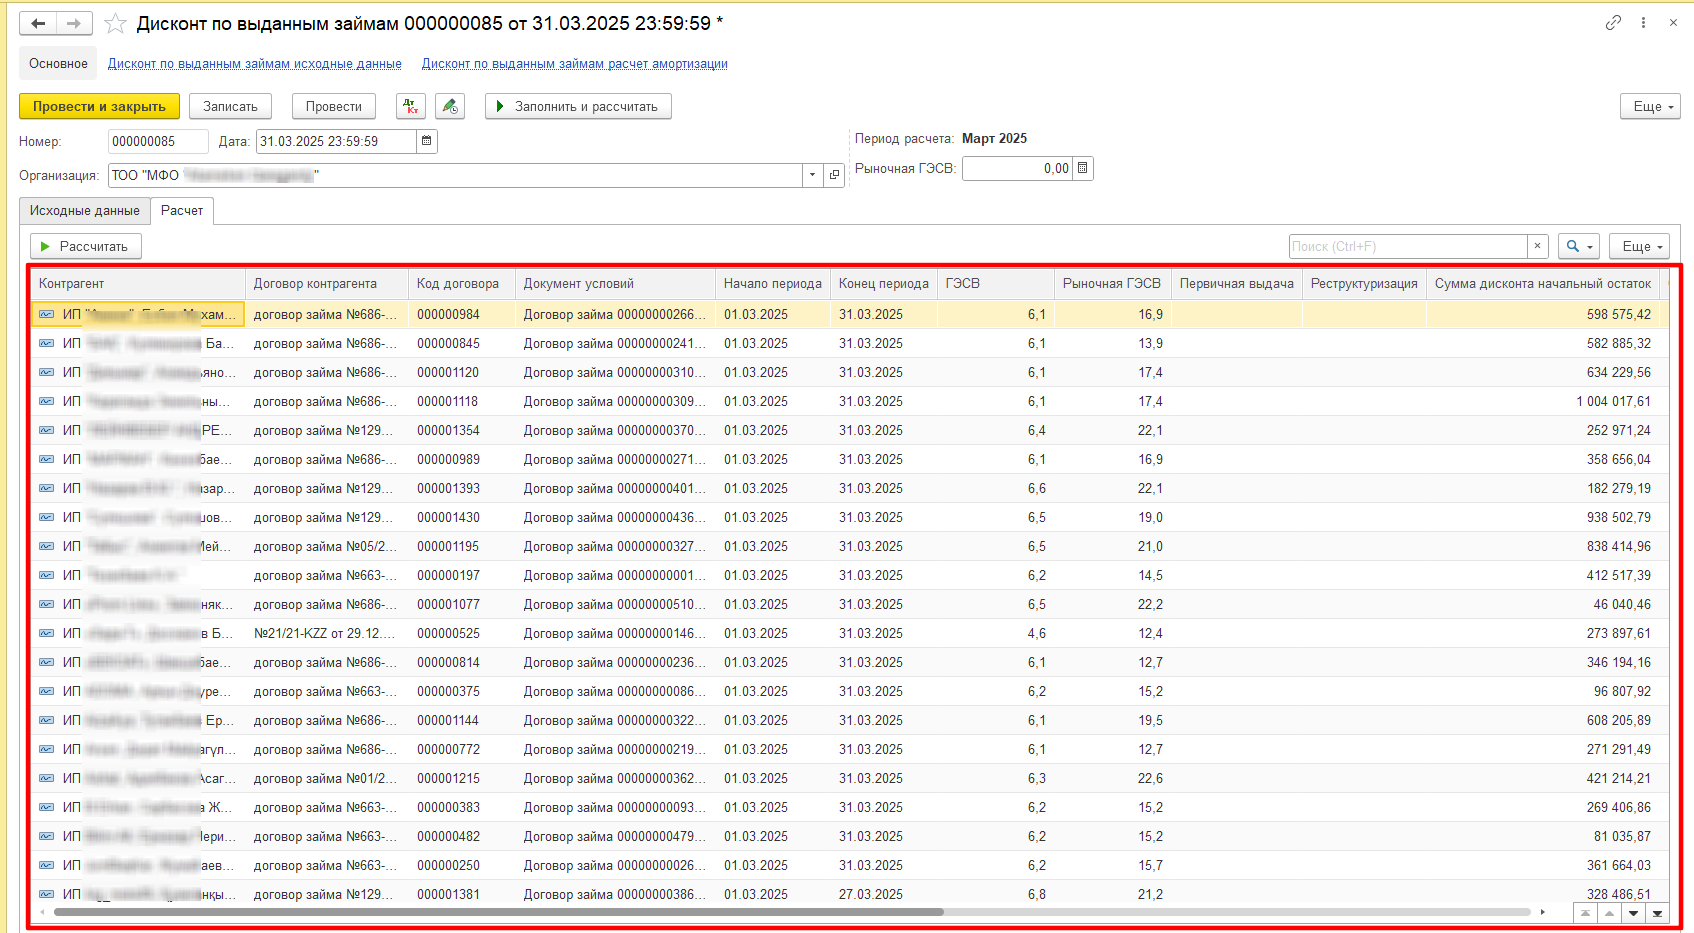Click the Записать button
The width and height of the screenshot is (1694, 933).
[x=230, y=106]
